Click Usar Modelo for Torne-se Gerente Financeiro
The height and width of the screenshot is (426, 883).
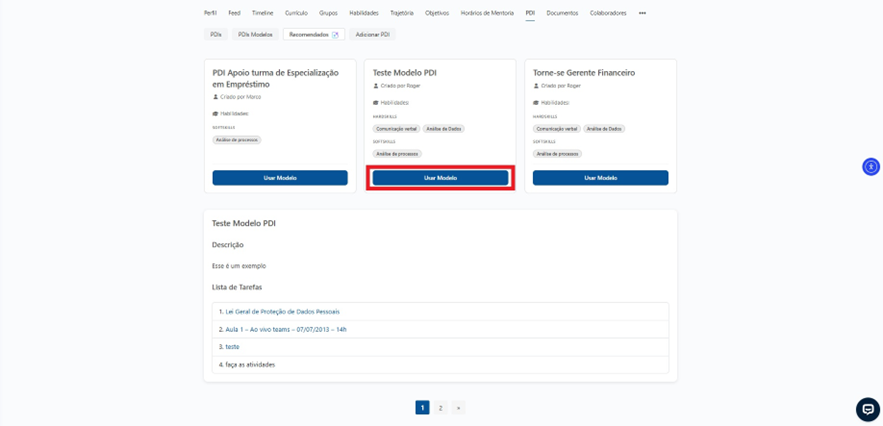pyautogui.click(x=600, y=178)
